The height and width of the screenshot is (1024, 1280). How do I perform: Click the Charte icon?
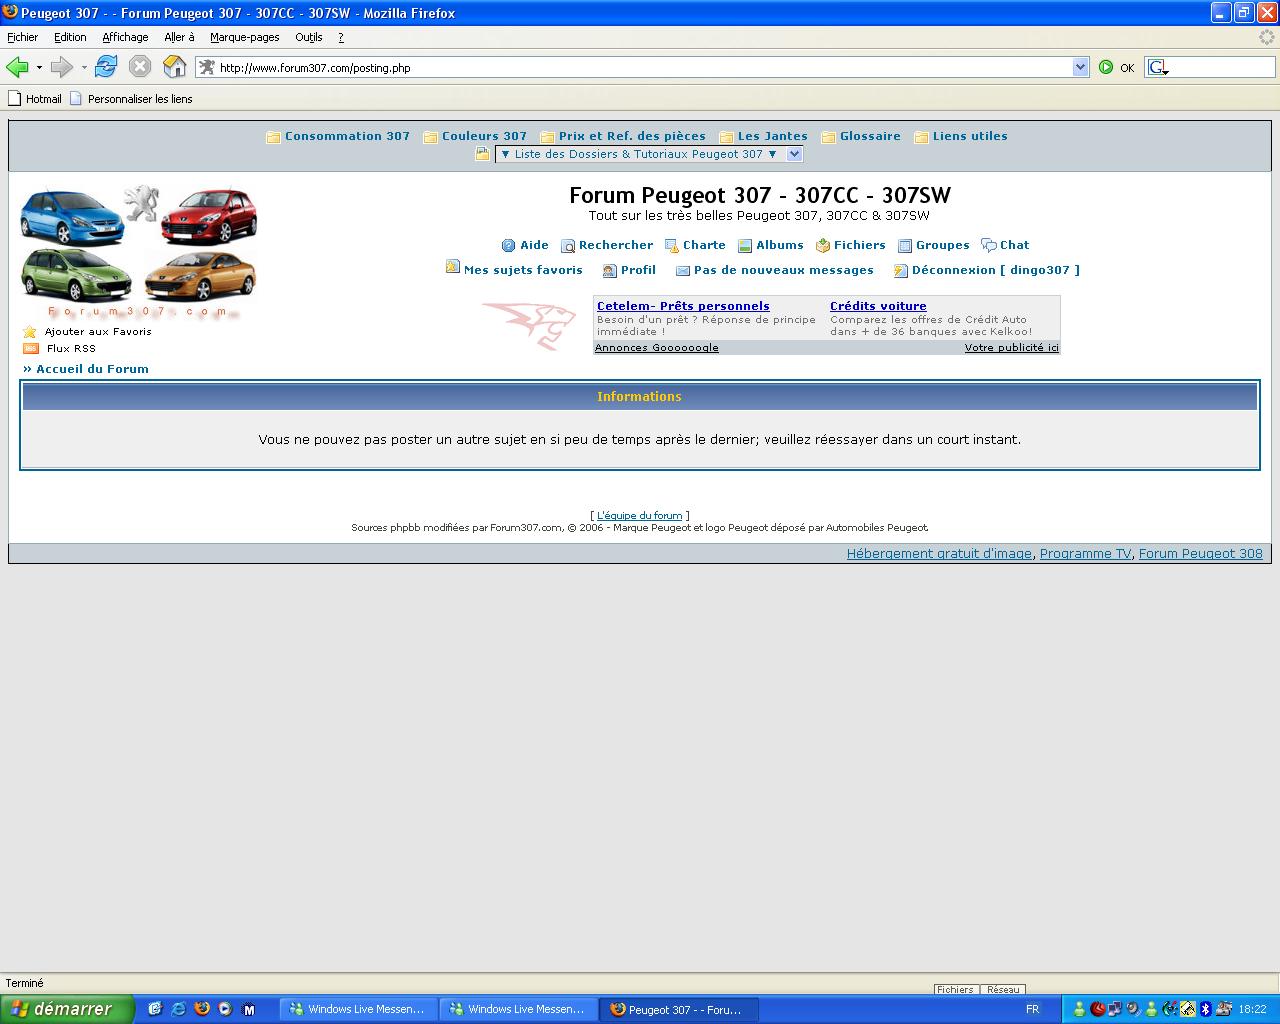pyautogui.click(x=672, y=245)
